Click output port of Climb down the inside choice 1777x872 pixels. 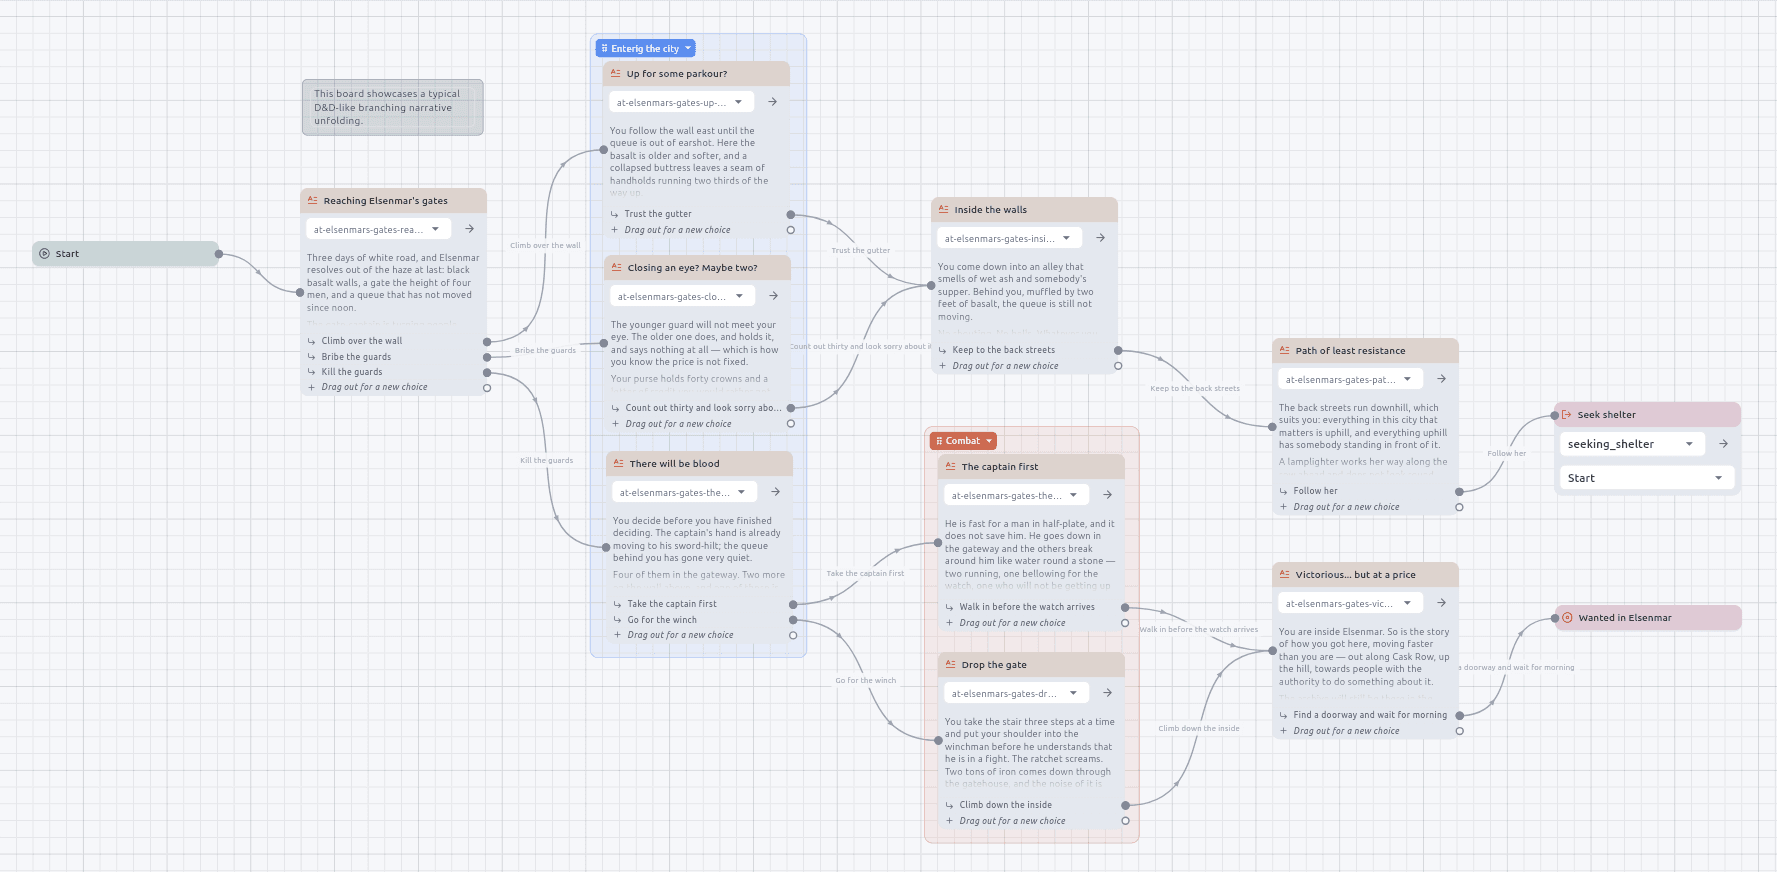1125,805
